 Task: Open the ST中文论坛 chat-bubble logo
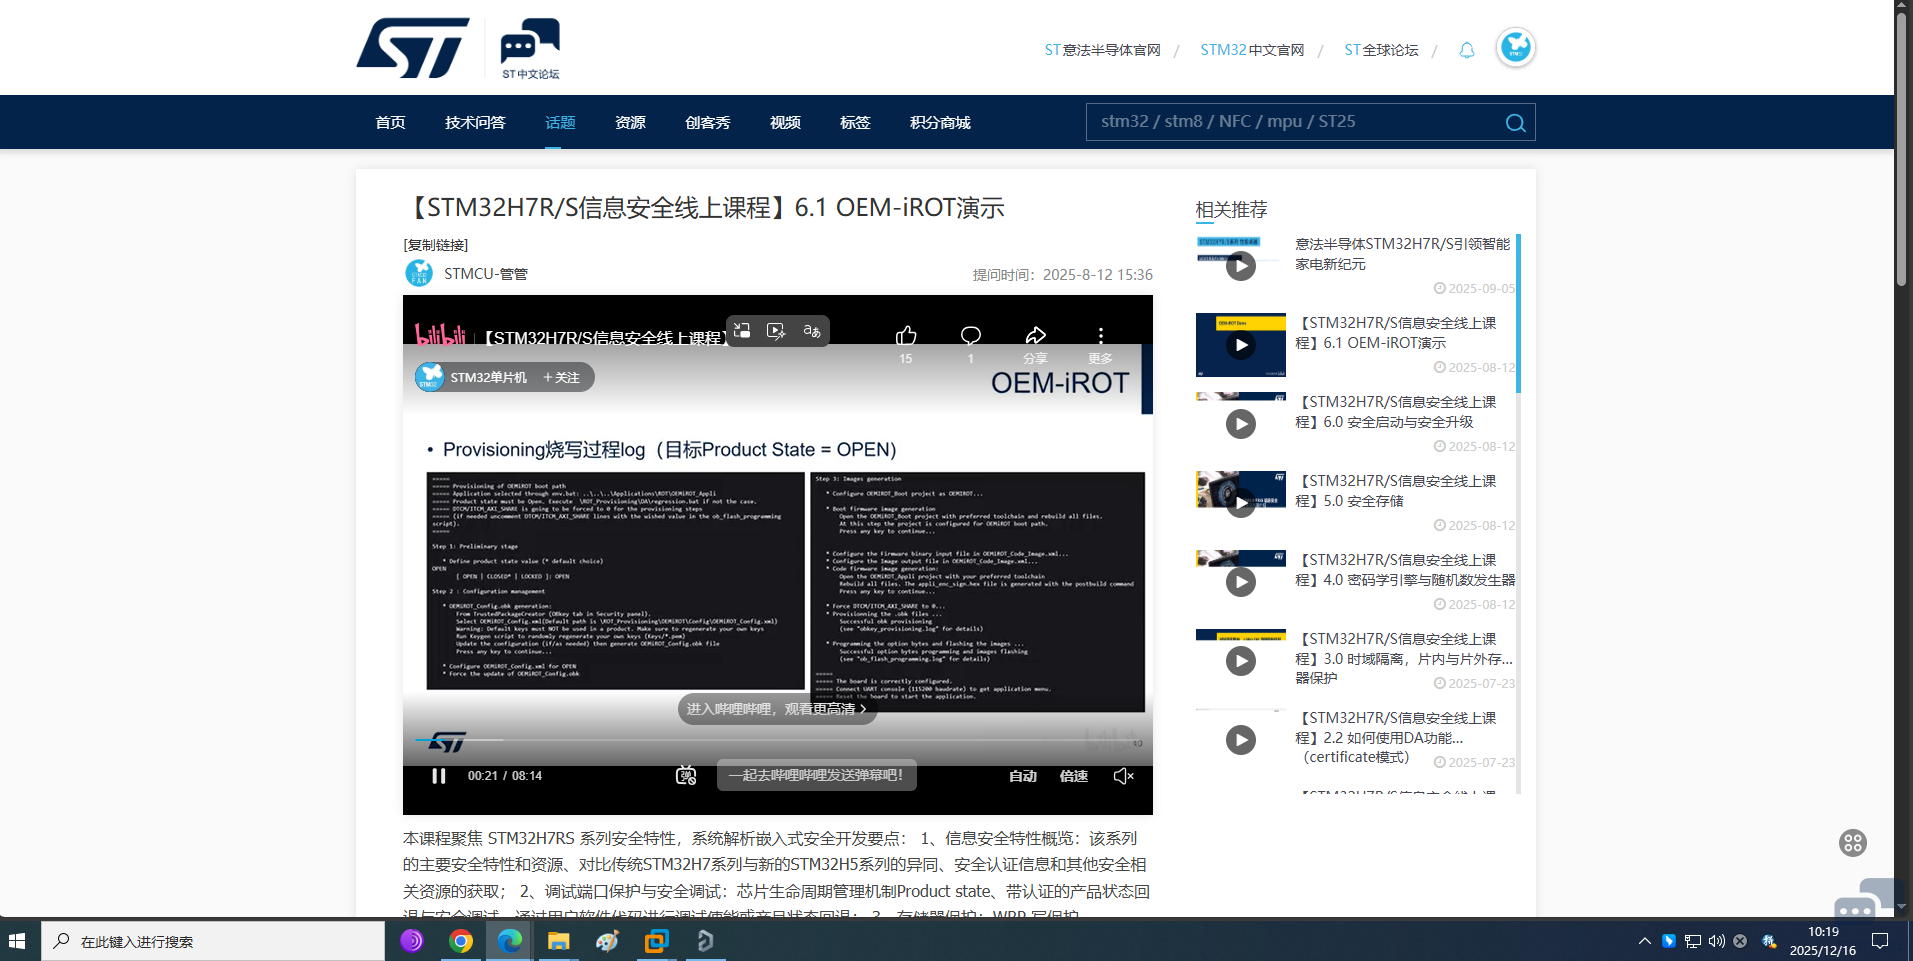pyautogui.click(x=530, y=48)
